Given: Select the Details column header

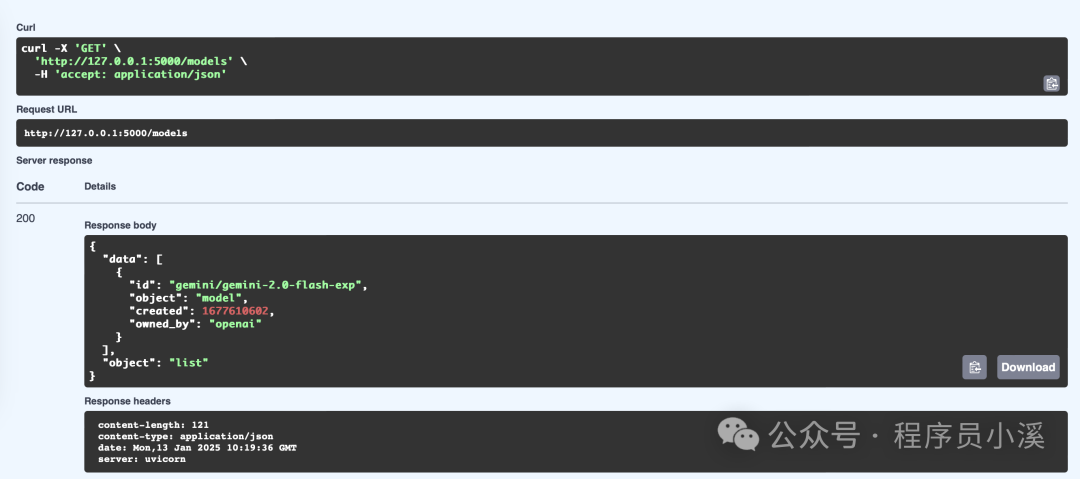Looking at the screenshot, I should [x=100, y=186].
